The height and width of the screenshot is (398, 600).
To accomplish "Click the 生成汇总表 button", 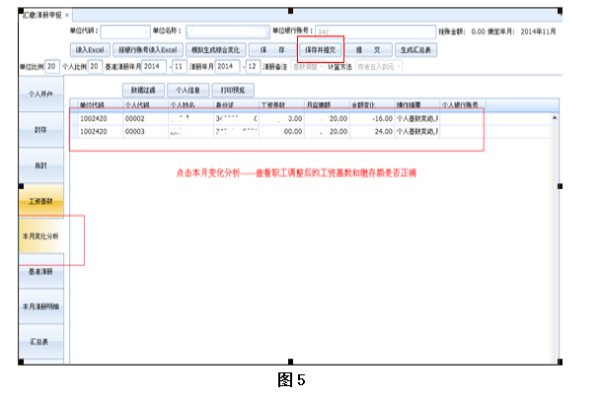I will tap(416, 50).
